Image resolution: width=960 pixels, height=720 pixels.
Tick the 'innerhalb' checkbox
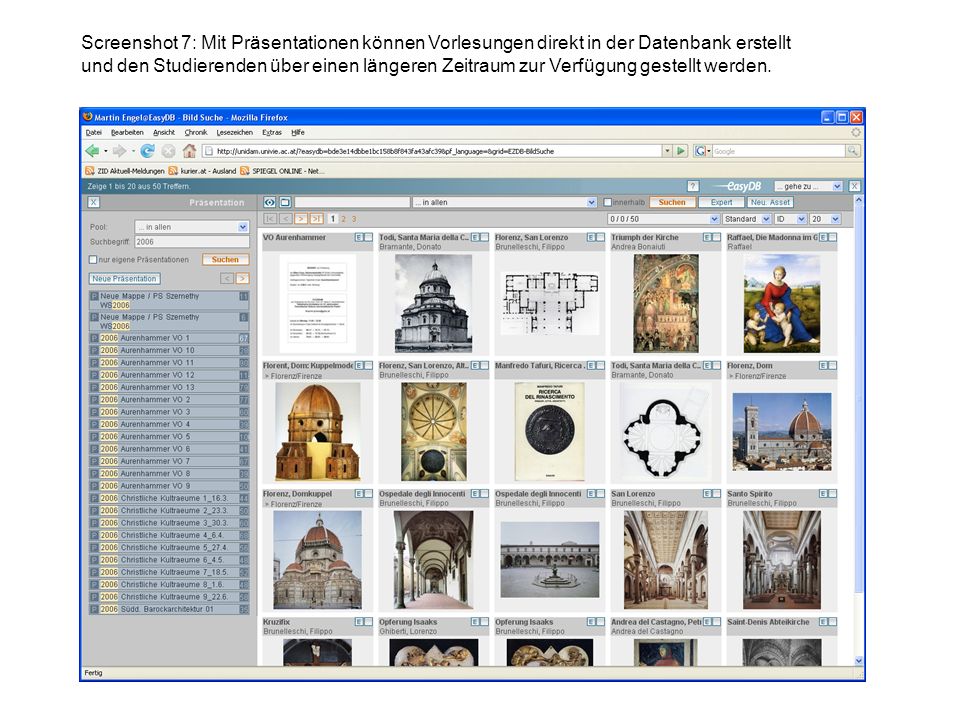(607, 202)
